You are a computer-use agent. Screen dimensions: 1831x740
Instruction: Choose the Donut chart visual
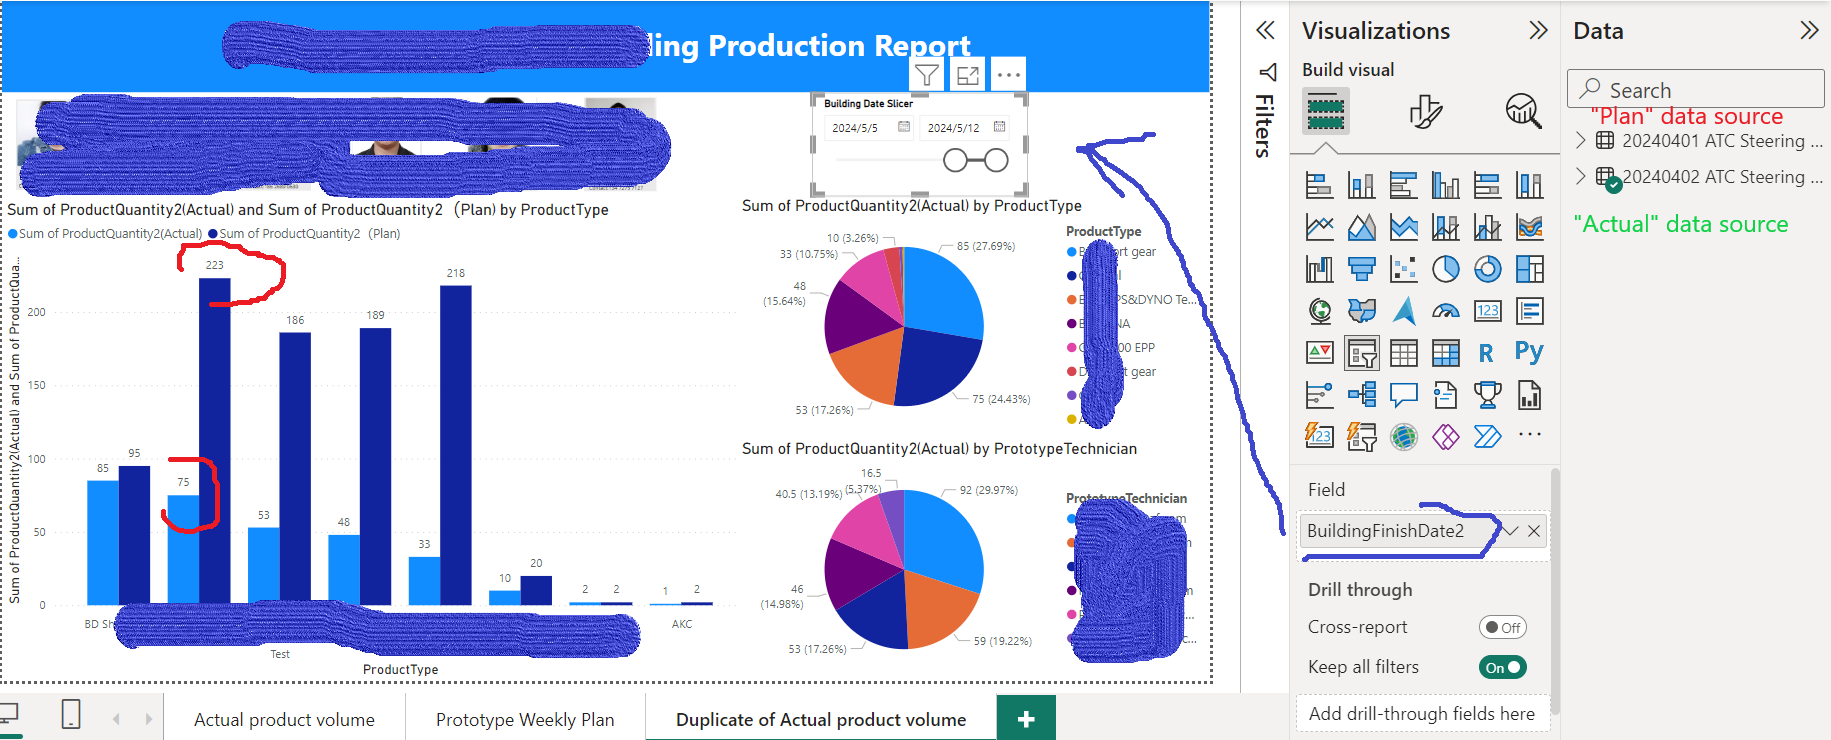(1487, 269)
